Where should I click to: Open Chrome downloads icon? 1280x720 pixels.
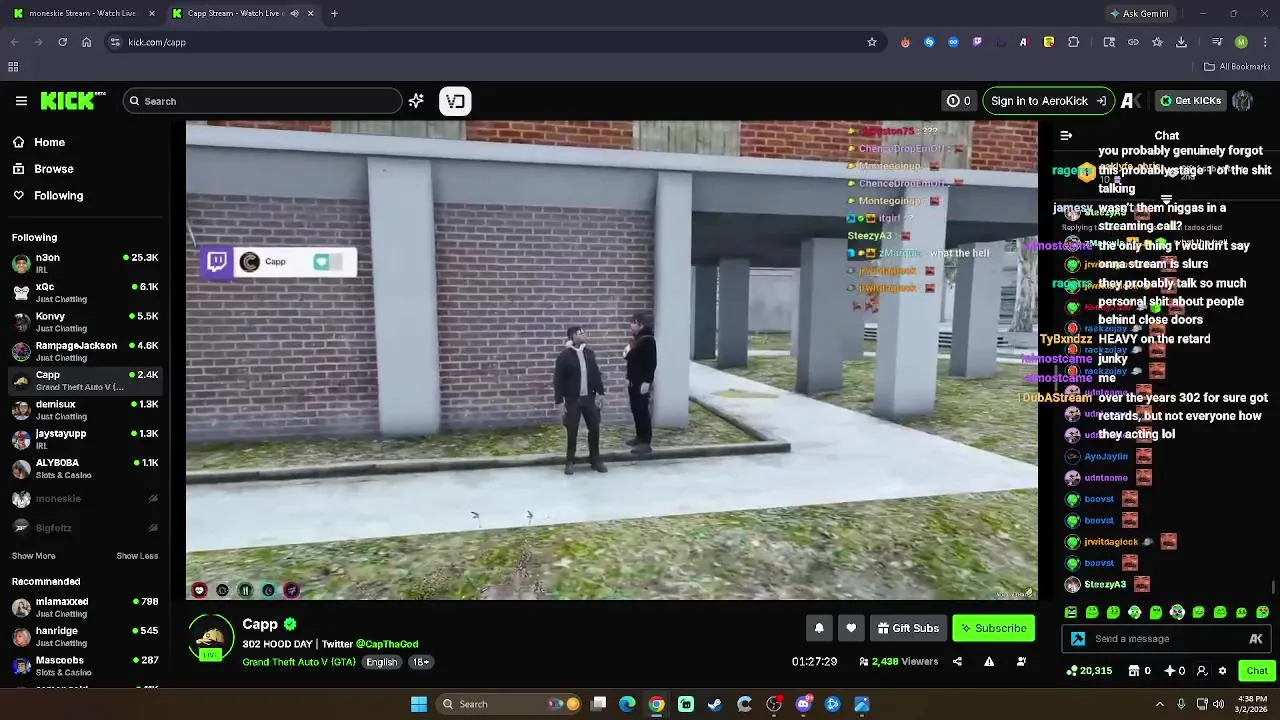(1181, 42)
